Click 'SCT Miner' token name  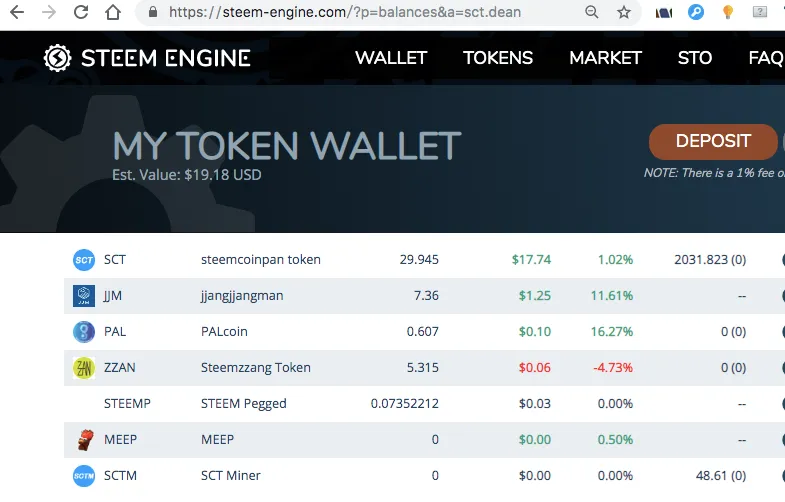click(231, 476)
